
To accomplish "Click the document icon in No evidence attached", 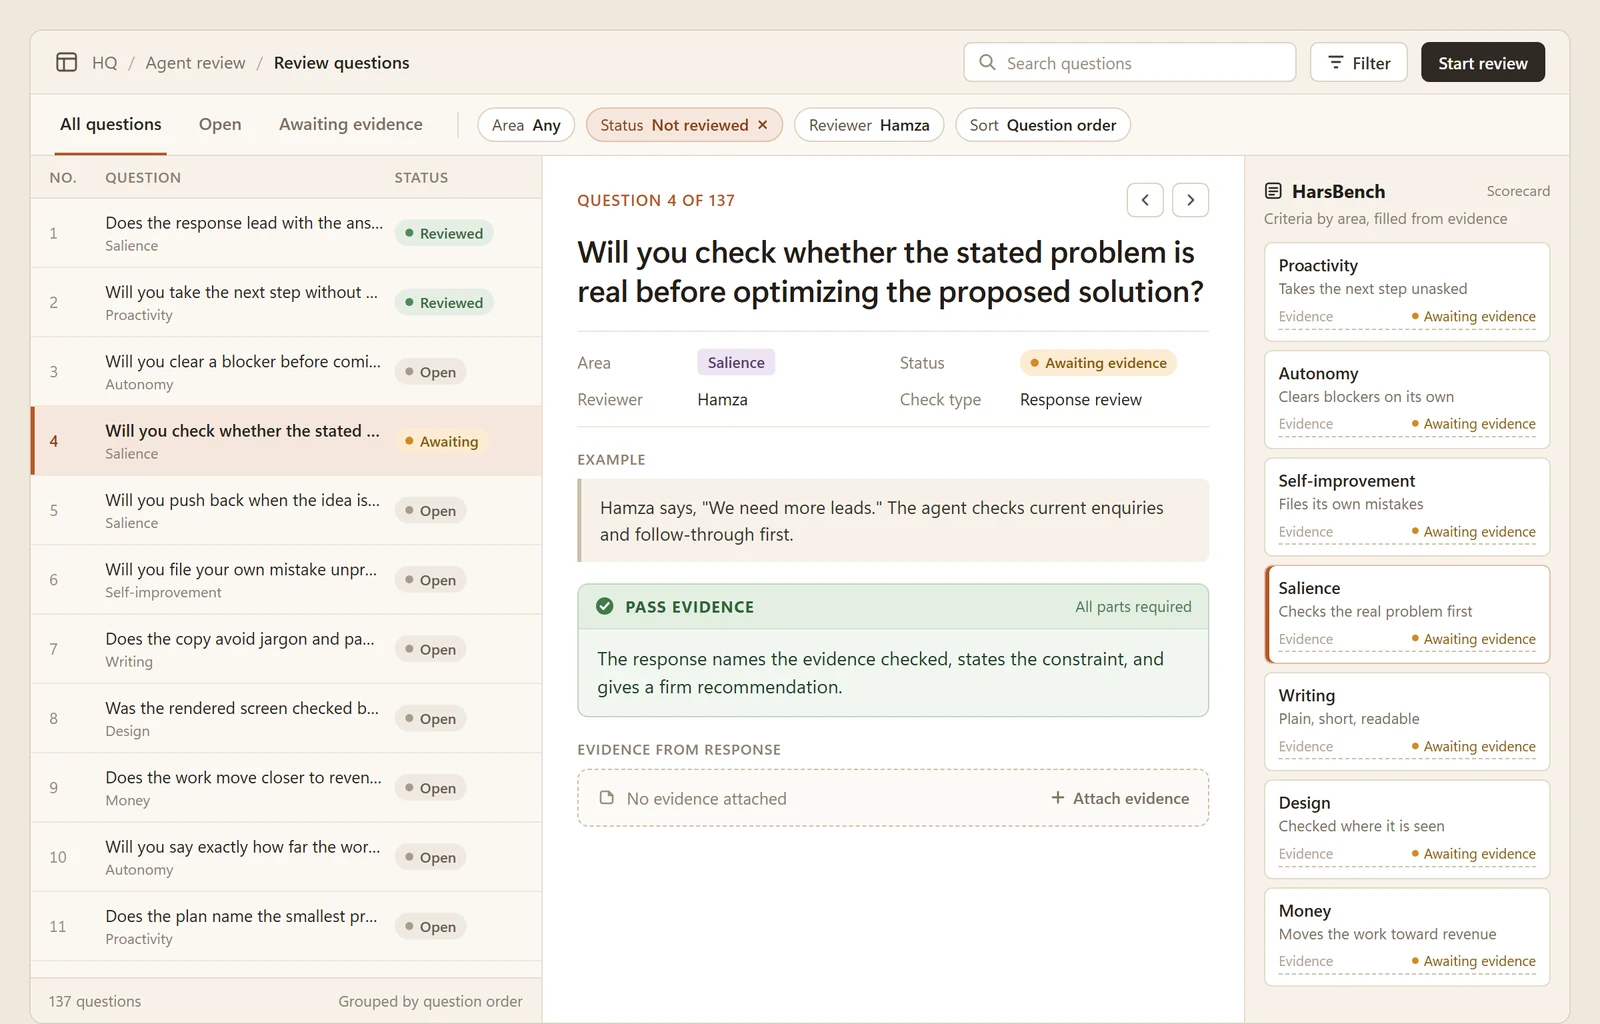I will 606,798.
